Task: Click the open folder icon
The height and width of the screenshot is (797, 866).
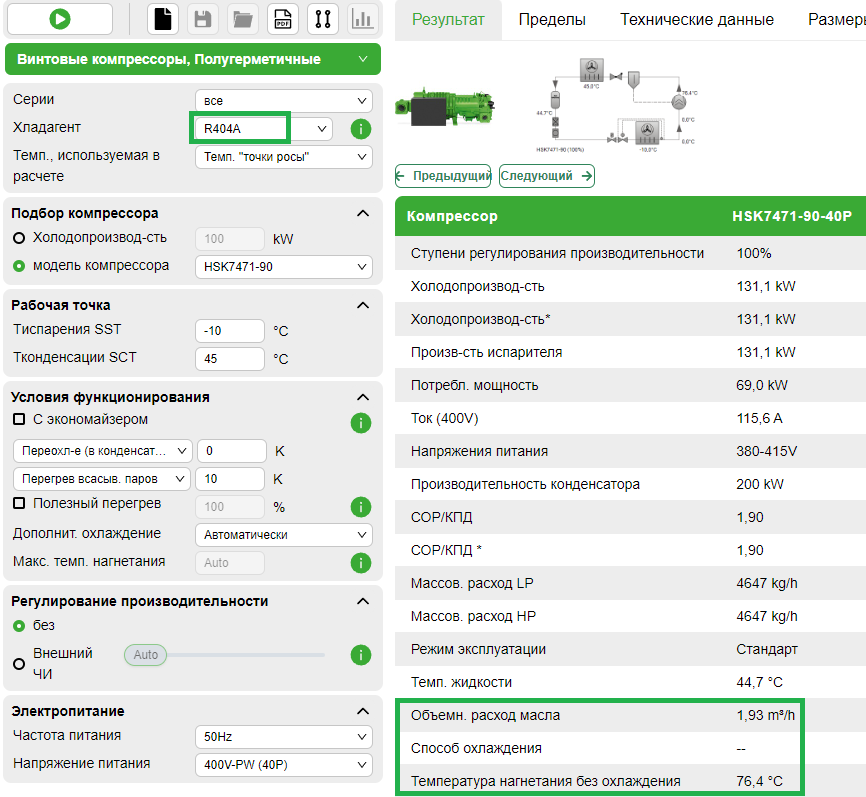Action: click(242, 19)
